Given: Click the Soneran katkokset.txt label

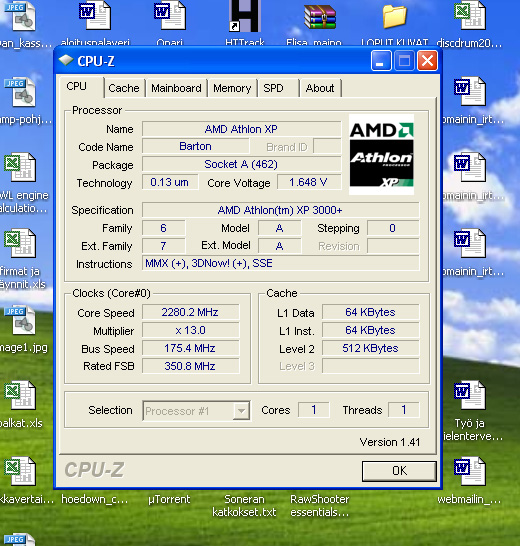Looking at the screenshot, I should (x=244, y=506).
